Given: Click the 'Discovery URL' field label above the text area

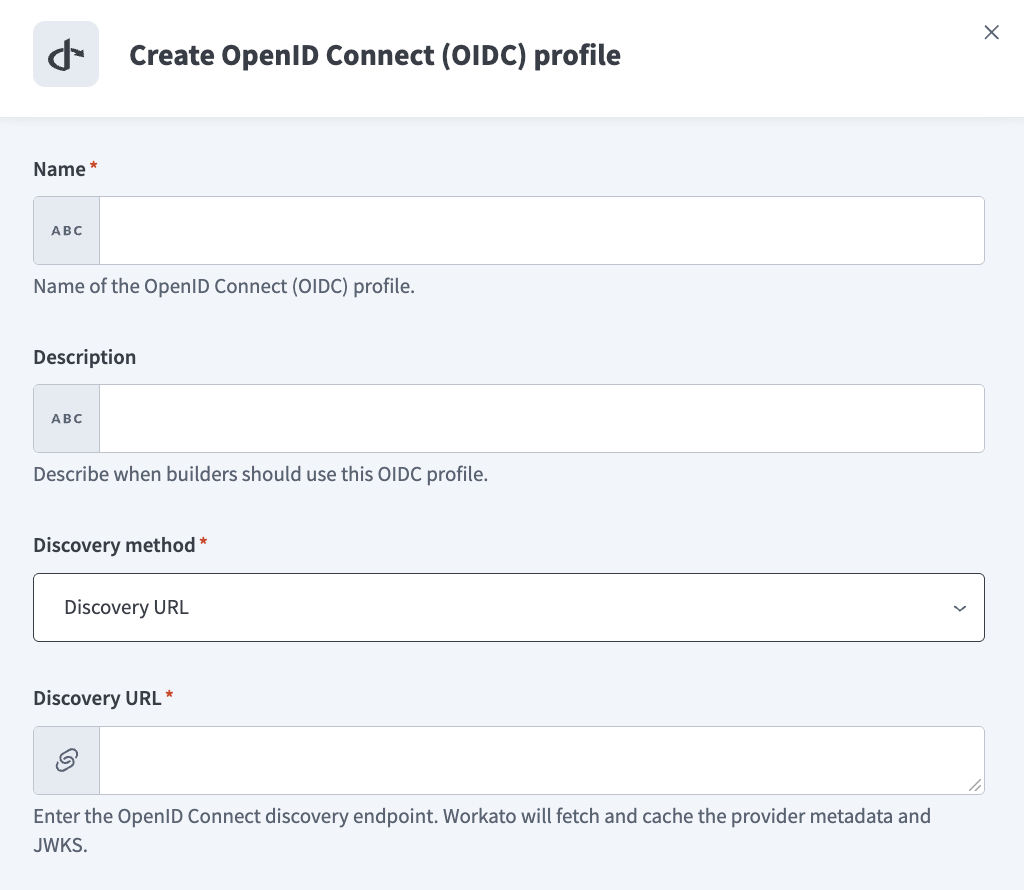Looking at the screenshot, I should (97, 698).
